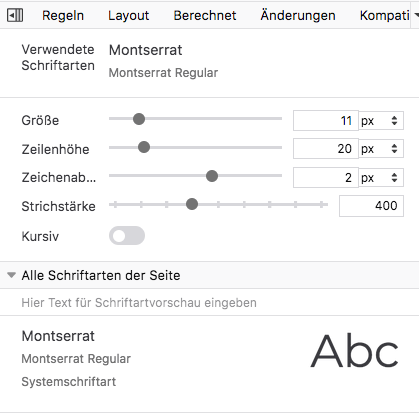The height and width of the screenshot is (414, 419).
Task: Open the Größe unit px dropdown
Action: 381,120
